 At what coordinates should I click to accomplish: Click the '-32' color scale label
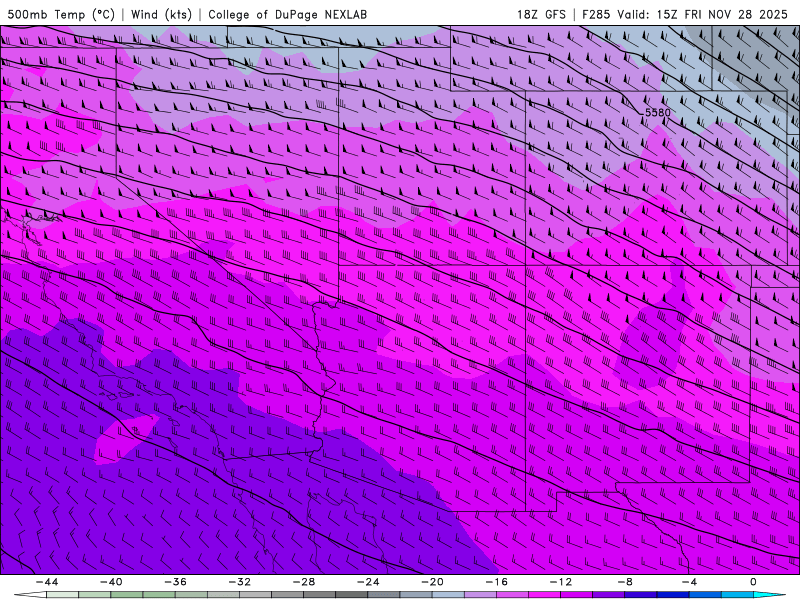coord(240,582)
